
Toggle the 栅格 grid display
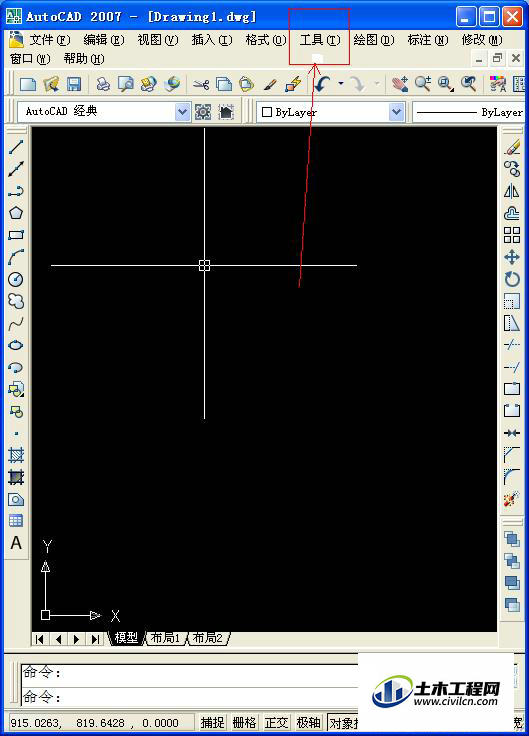(x=245, y=722)
